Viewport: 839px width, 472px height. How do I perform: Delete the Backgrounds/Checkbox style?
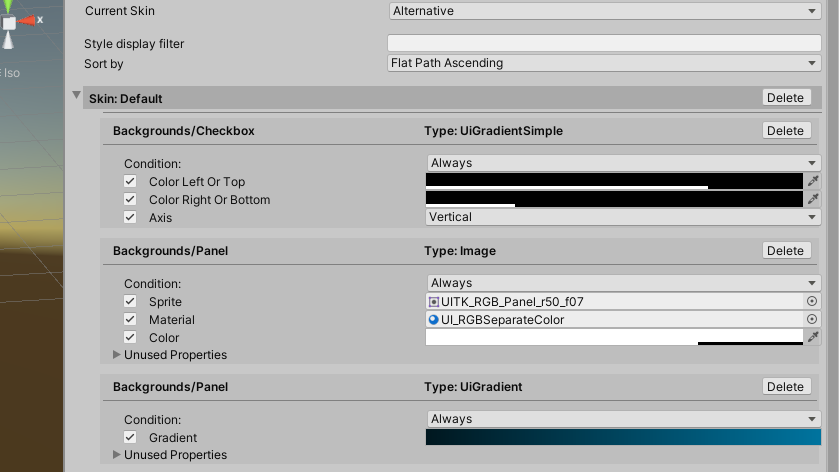pos(785,131)
